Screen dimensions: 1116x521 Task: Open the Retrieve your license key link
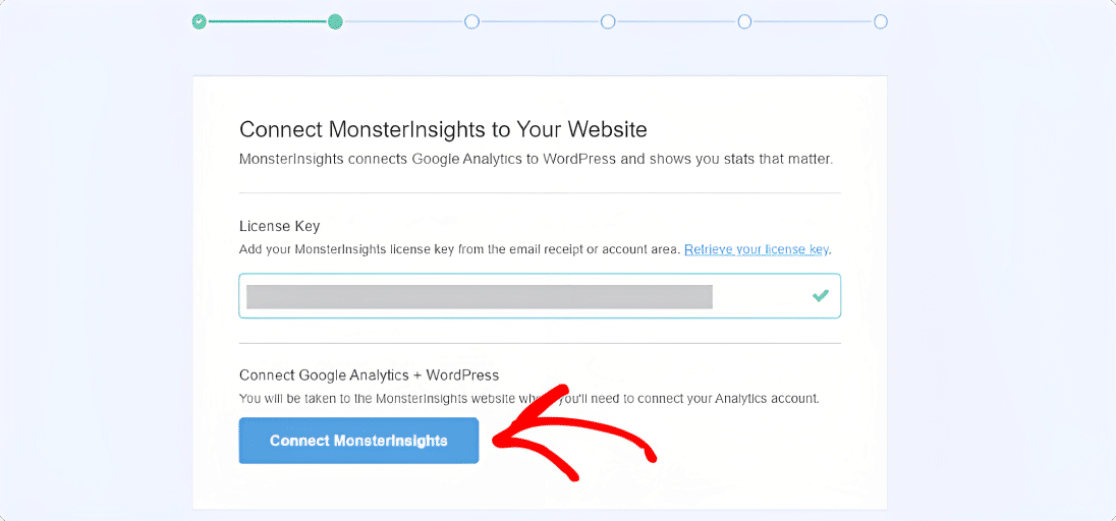click(x=757, y=250)
